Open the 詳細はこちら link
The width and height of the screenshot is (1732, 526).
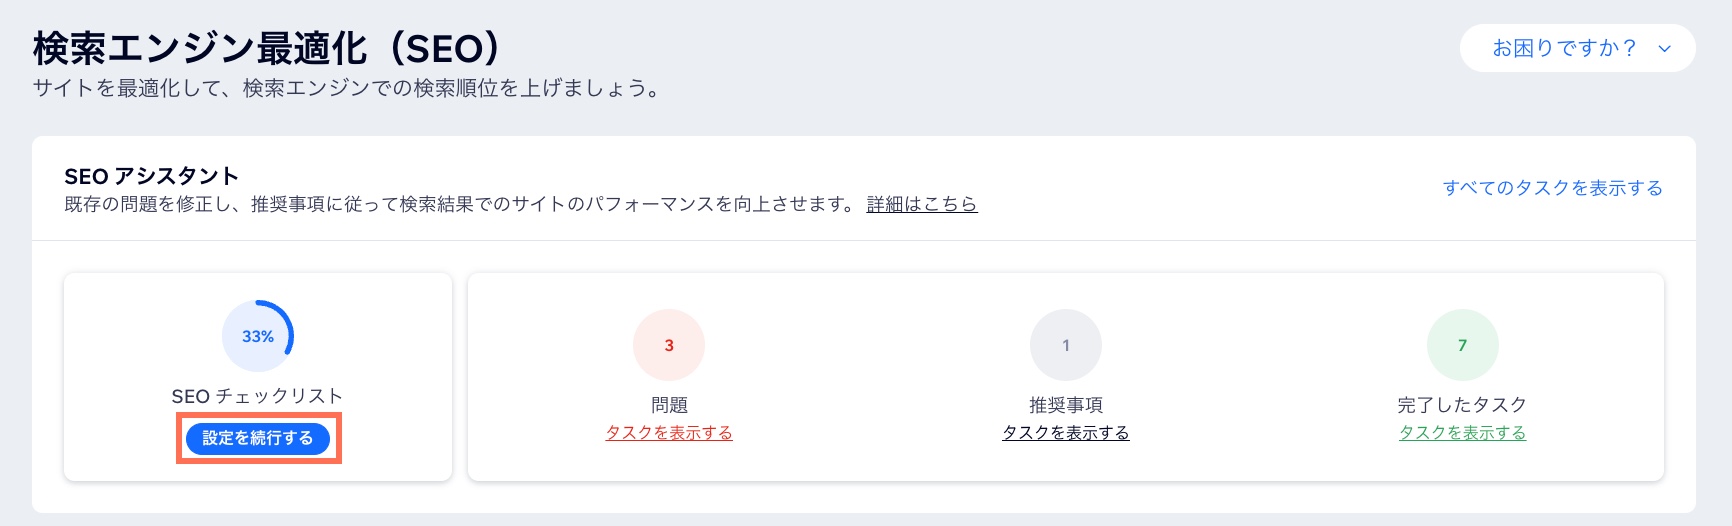click(x=922, y=204)
